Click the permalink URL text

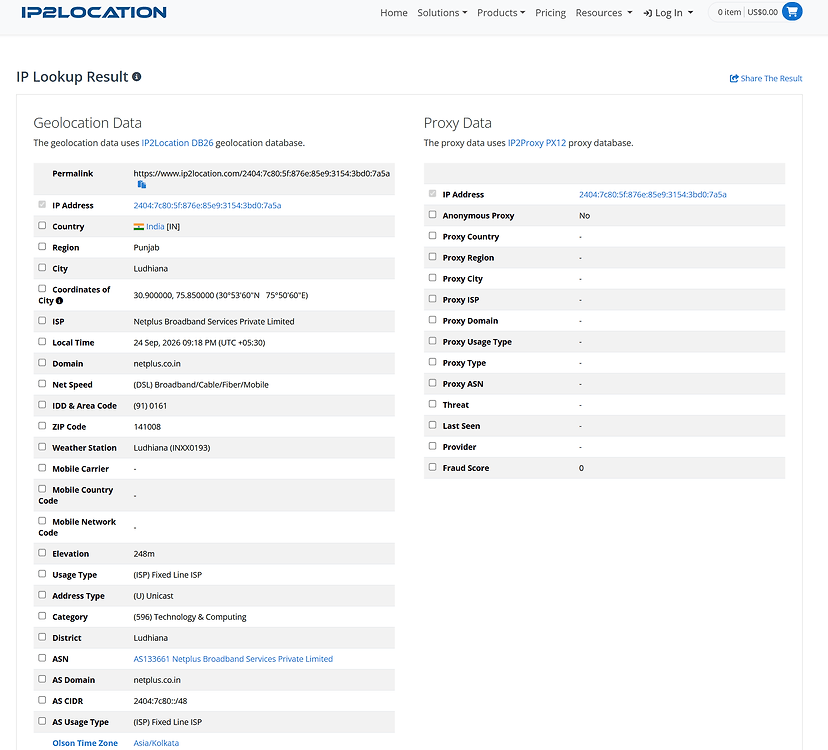point(261,174)
